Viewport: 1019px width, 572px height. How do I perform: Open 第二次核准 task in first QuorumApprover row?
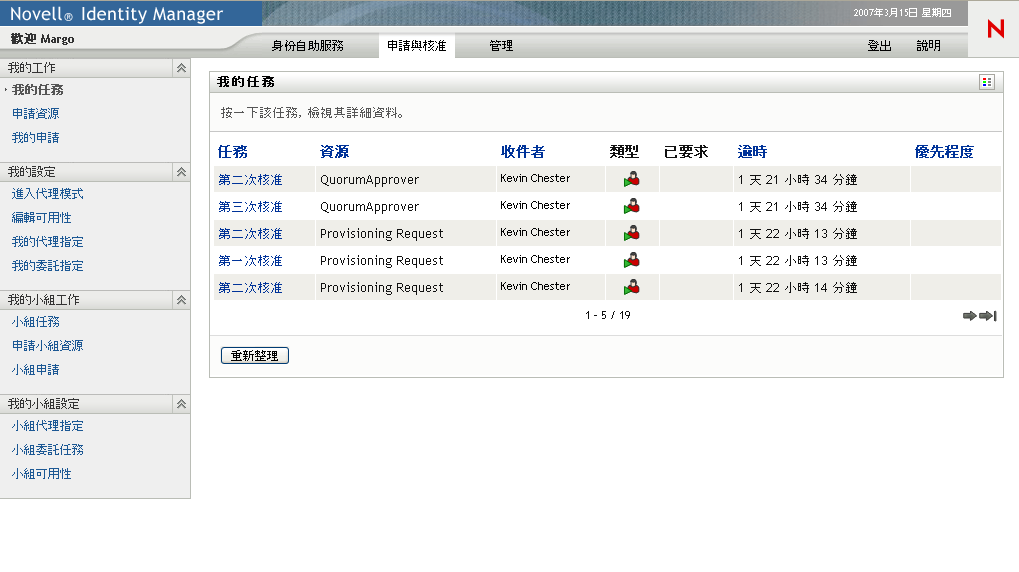250,179
